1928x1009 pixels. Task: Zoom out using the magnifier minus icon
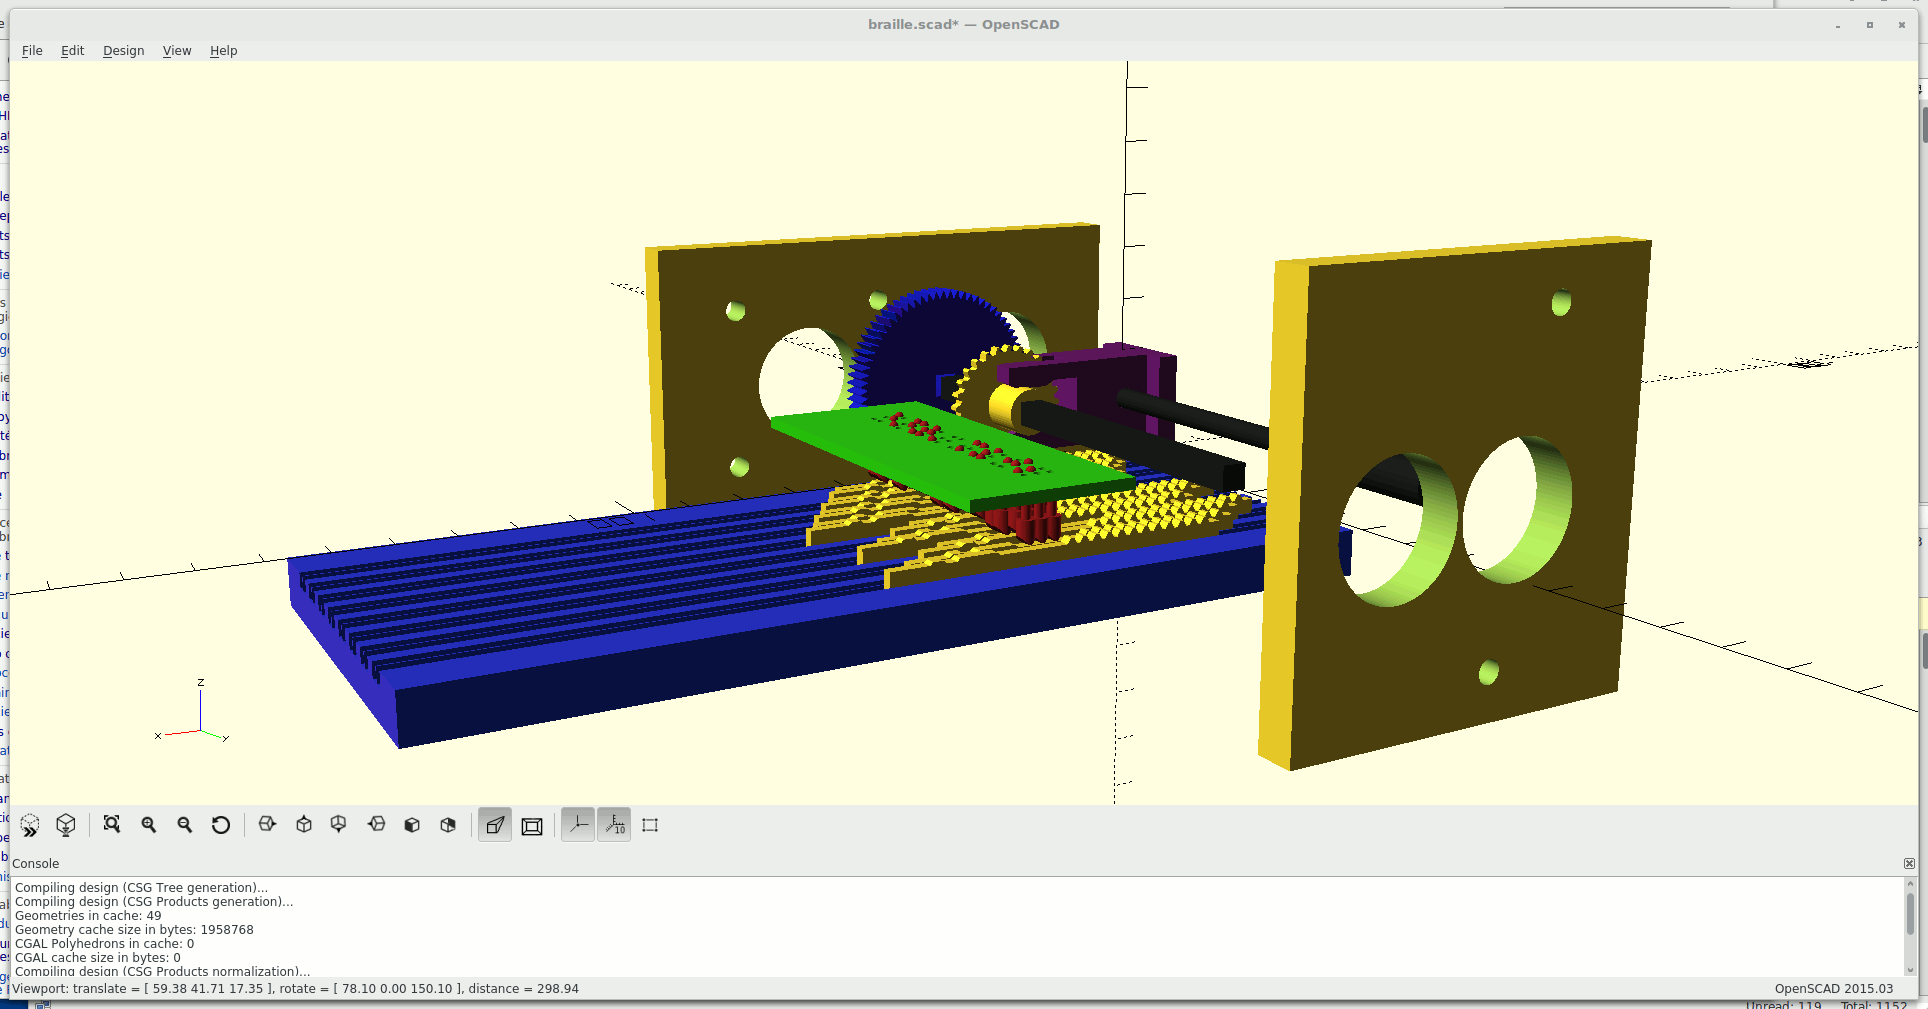[x=185, y=825]
